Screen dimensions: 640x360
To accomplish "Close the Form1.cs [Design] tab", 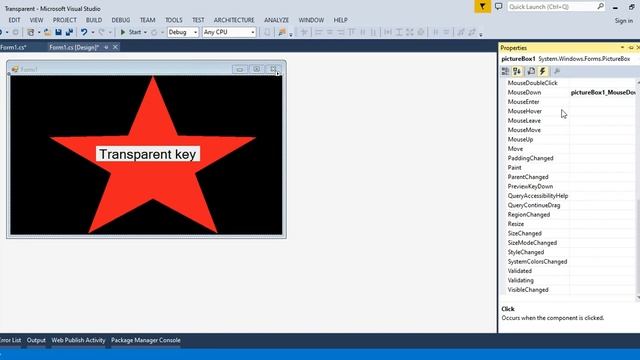I will coord(116,47).
